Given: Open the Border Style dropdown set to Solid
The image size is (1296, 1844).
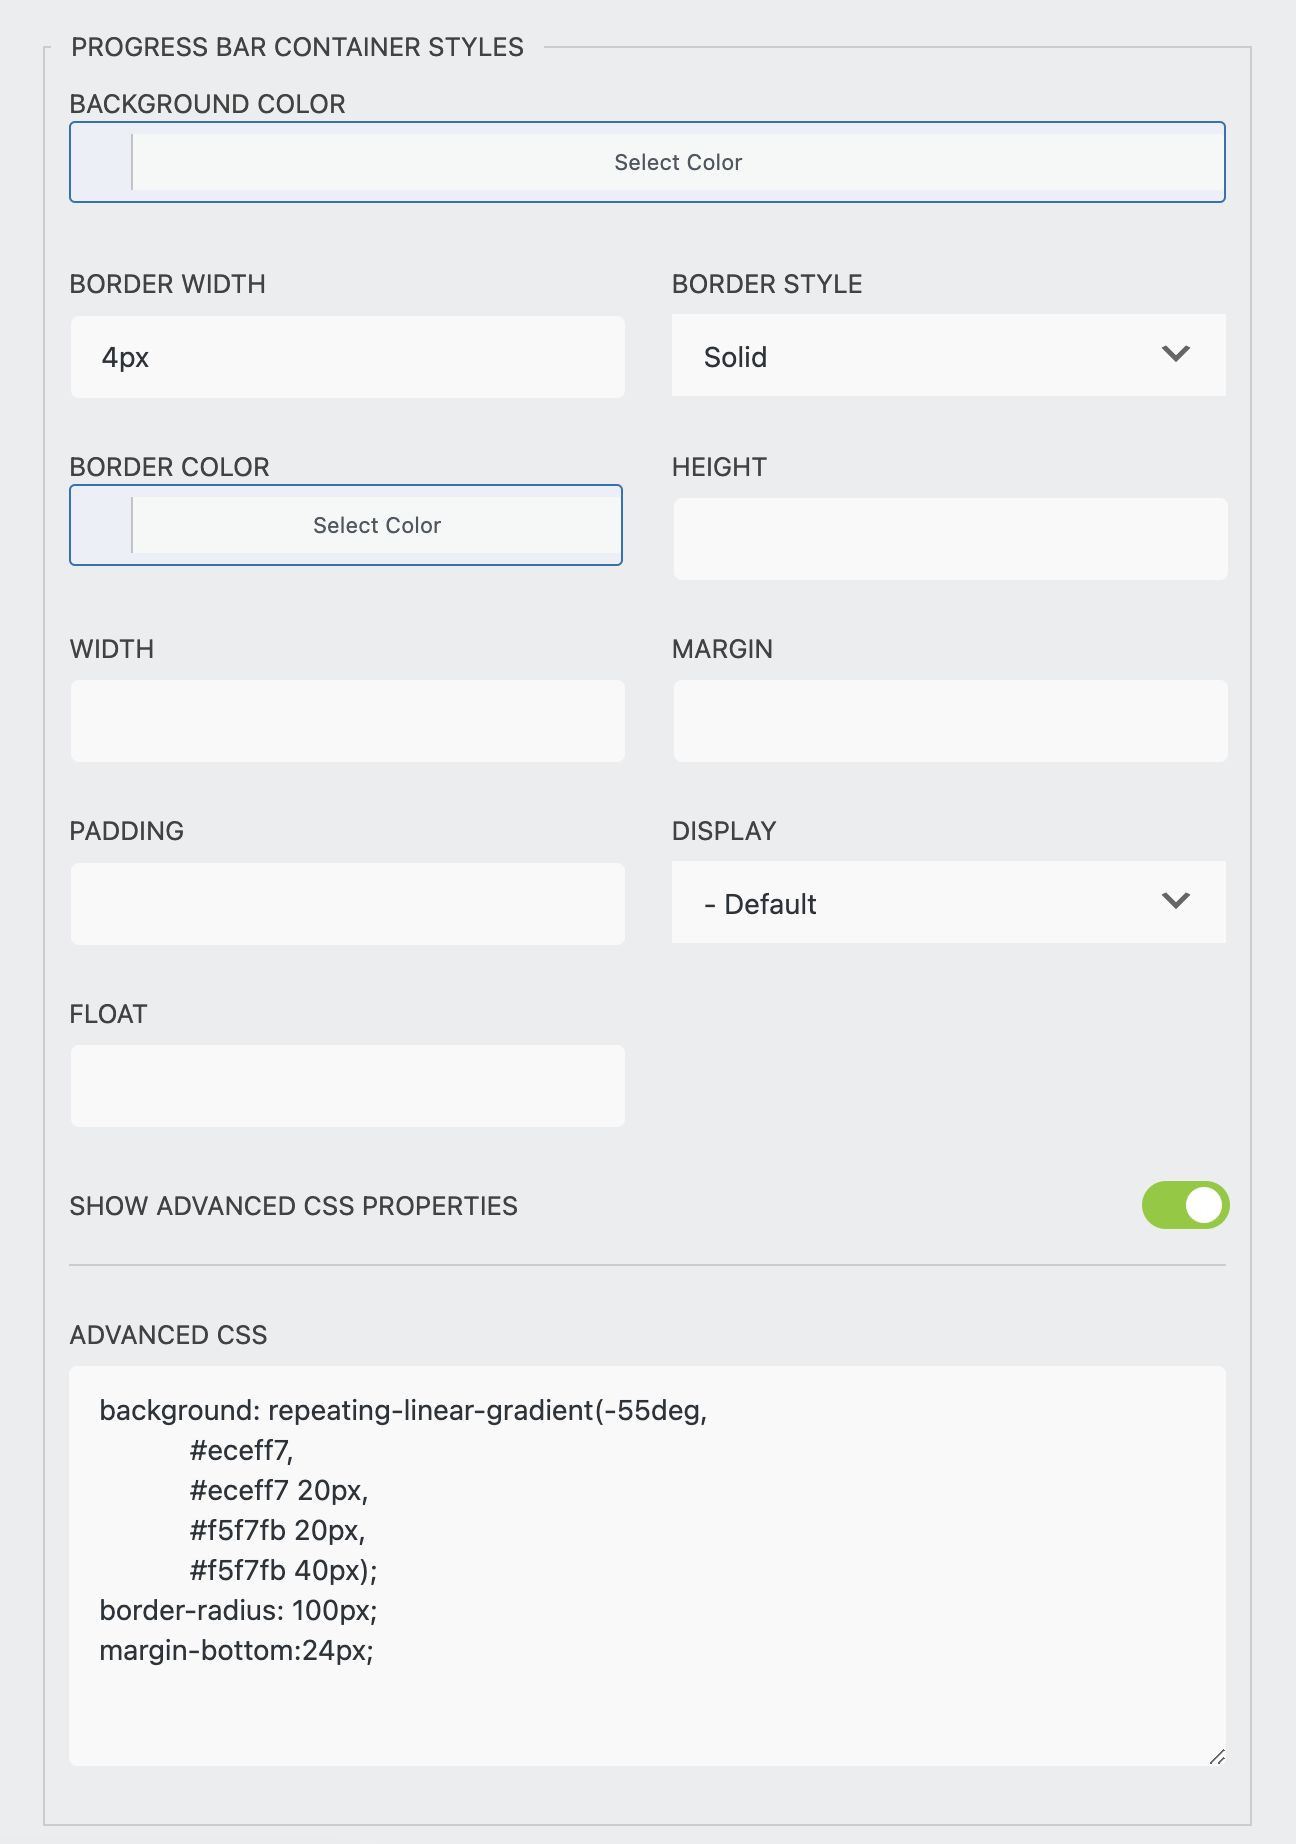Looking at the screenshot, I should pyautogui.click(x=948, y=356).
